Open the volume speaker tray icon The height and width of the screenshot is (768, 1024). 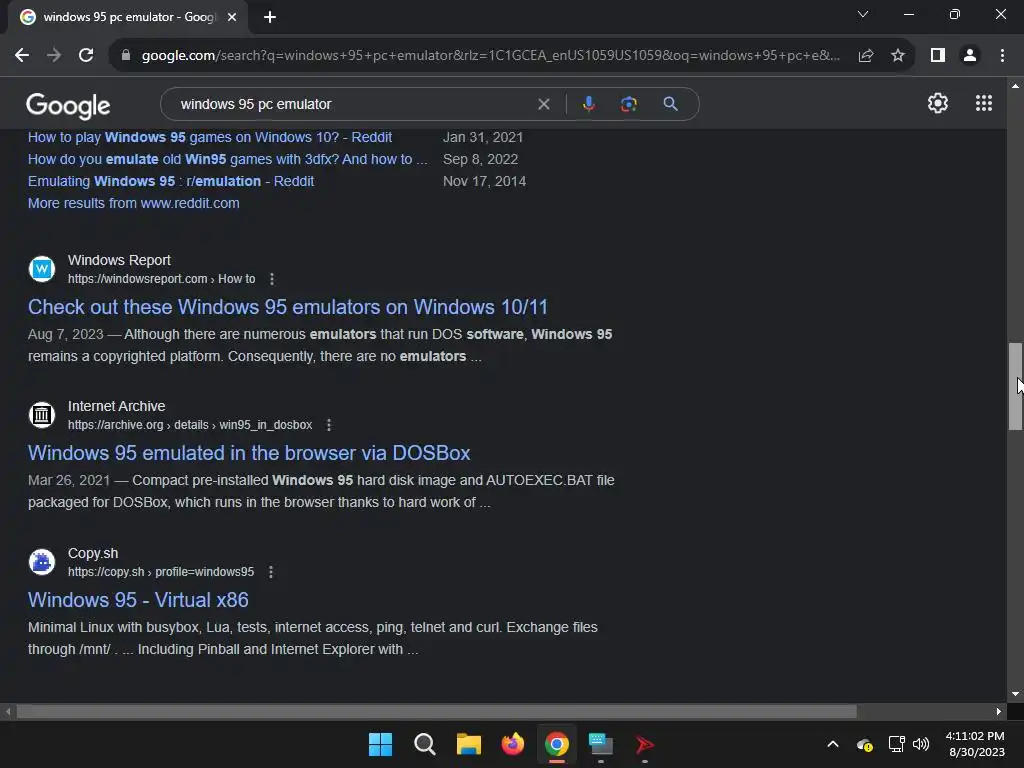coord(921,744)
